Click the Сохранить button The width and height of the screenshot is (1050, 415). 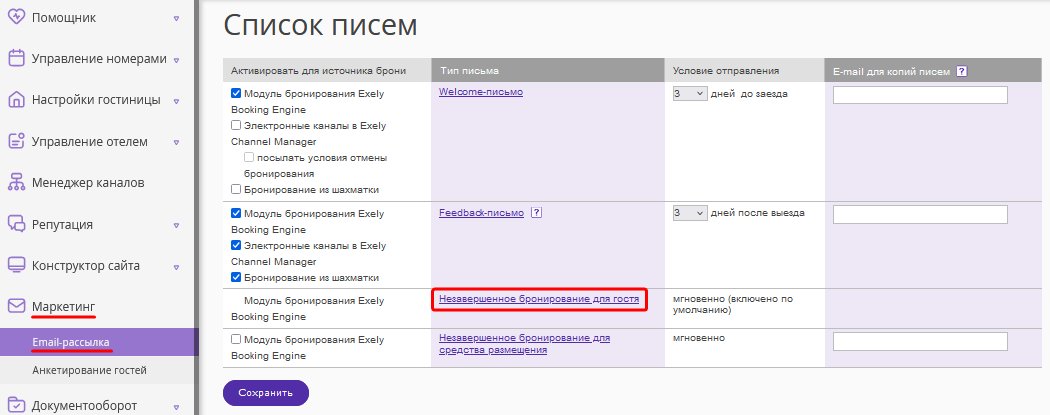click(x=266, y=393)
